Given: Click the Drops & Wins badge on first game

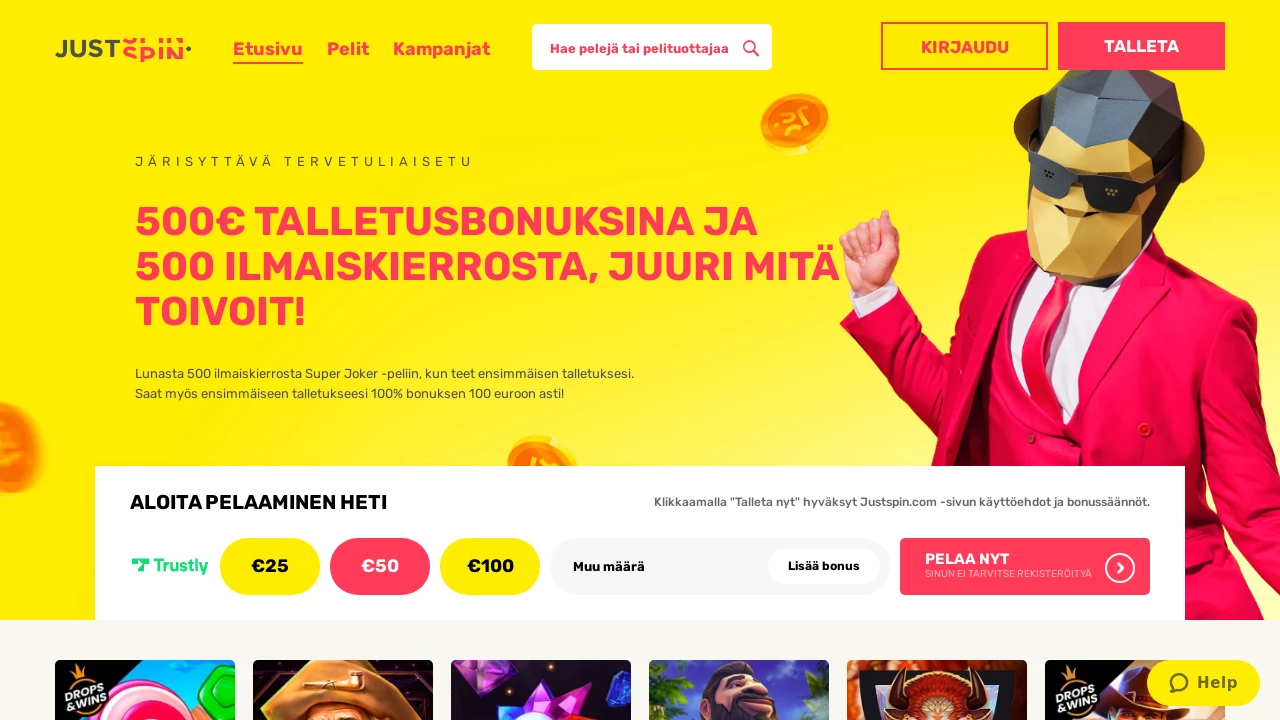Looking at the screenshot, I should [x=85, y=691].
